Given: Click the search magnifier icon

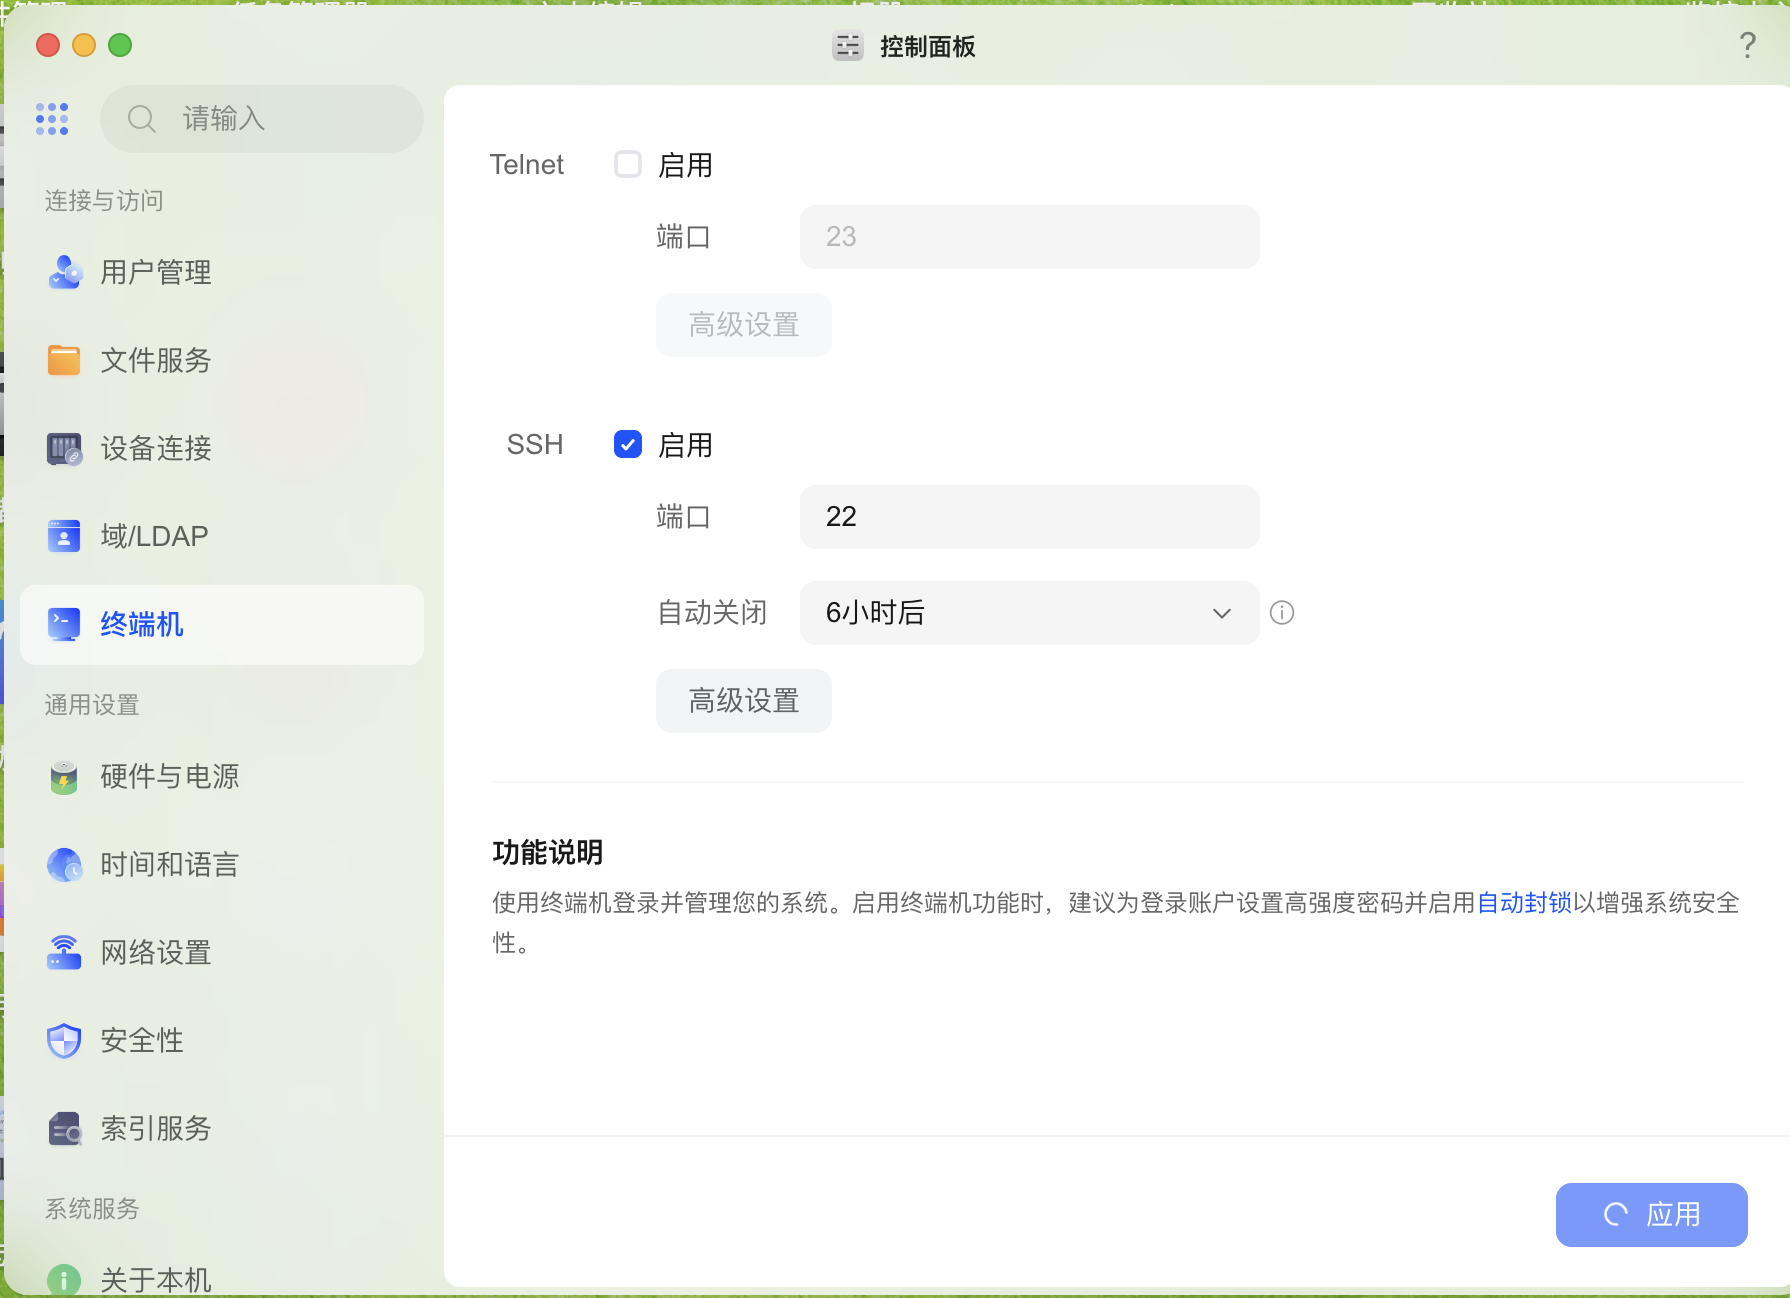Looking at the screenshot, I should pyautogui.click(x=142, y=119).
